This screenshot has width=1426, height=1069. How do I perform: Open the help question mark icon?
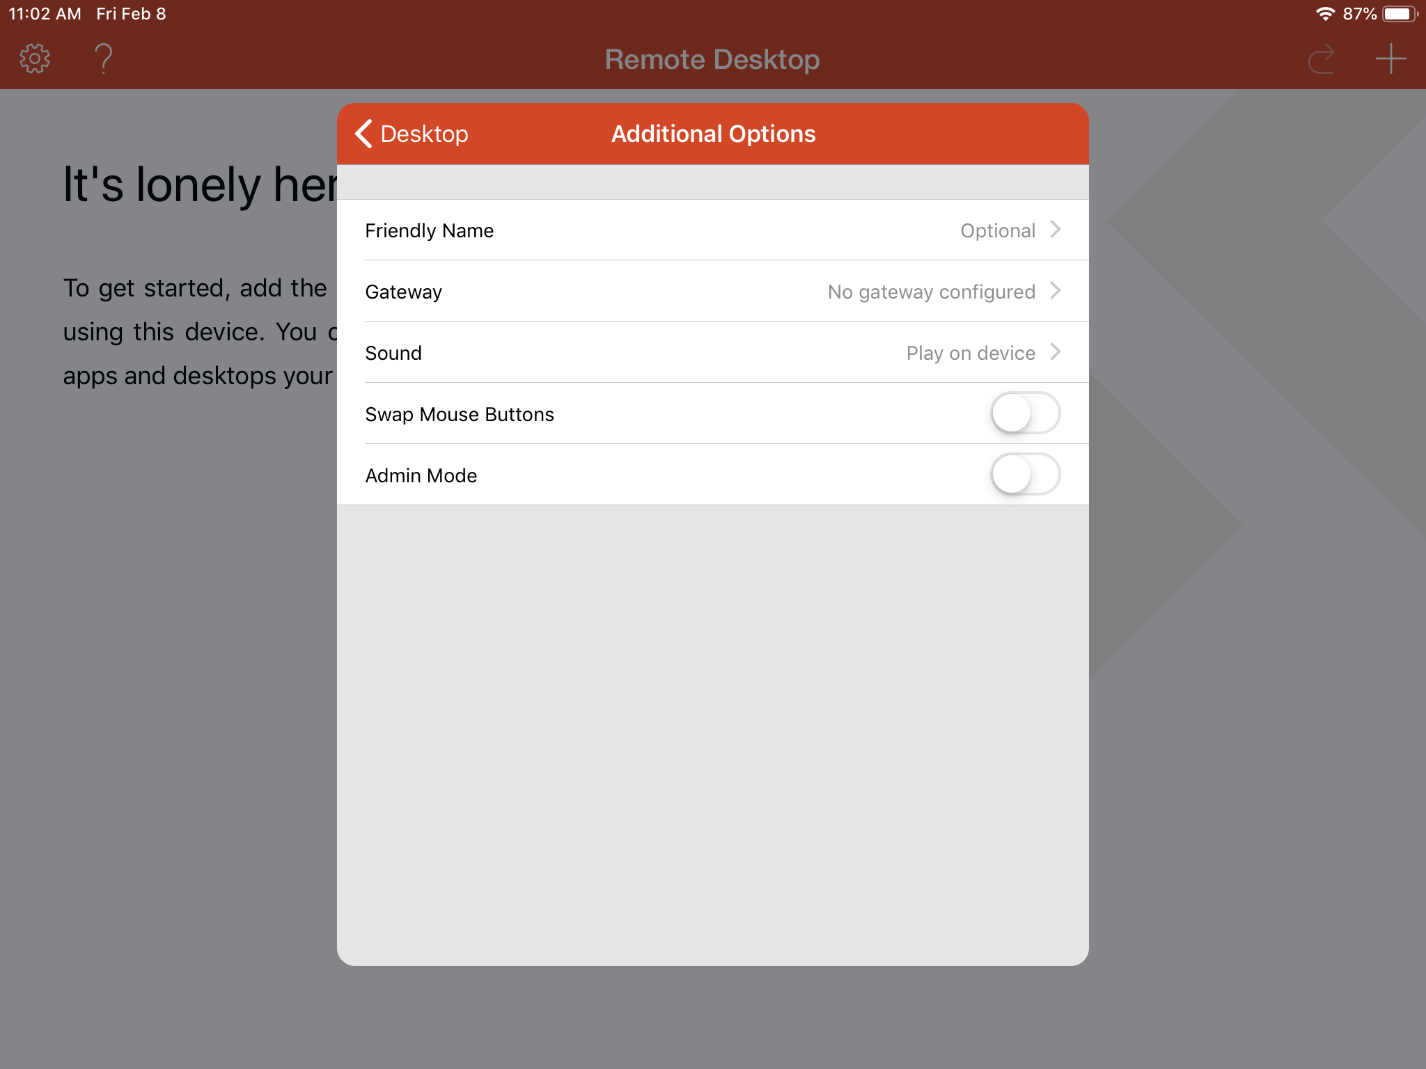[x=103, y=59]
